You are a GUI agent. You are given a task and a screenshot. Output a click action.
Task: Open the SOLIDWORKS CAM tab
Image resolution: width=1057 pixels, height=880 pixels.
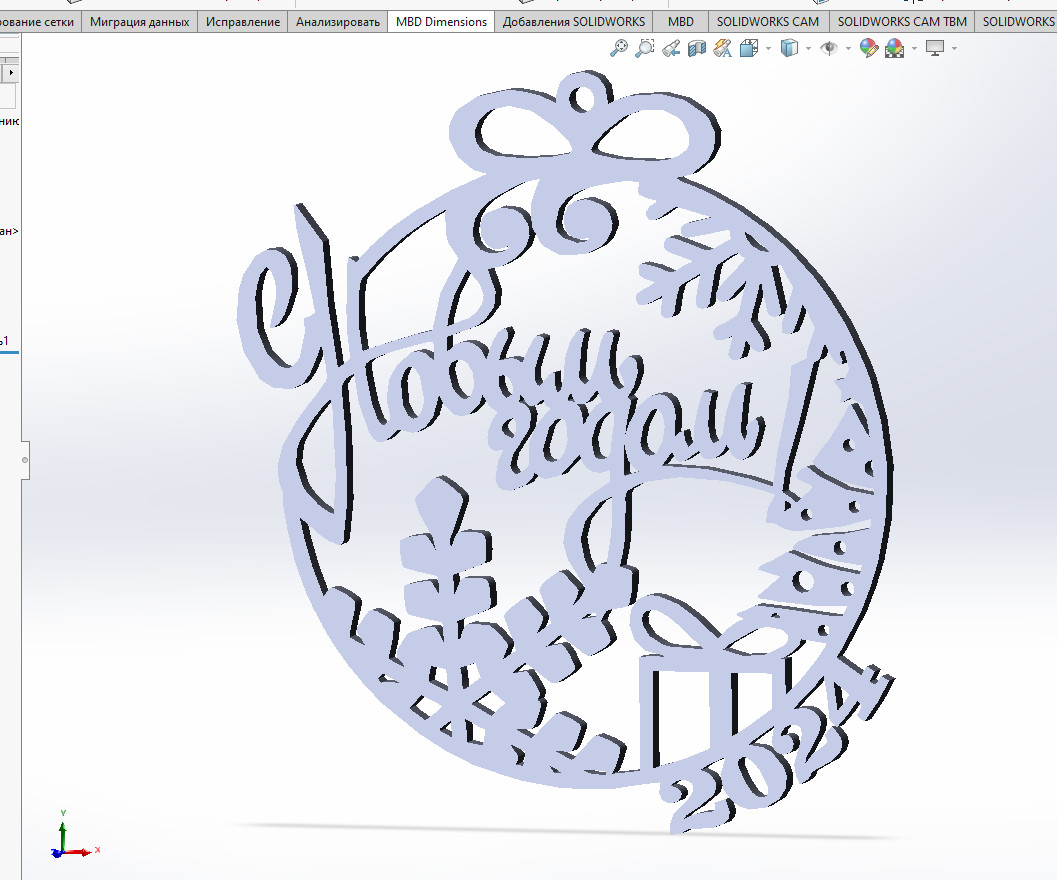[768, 22]
